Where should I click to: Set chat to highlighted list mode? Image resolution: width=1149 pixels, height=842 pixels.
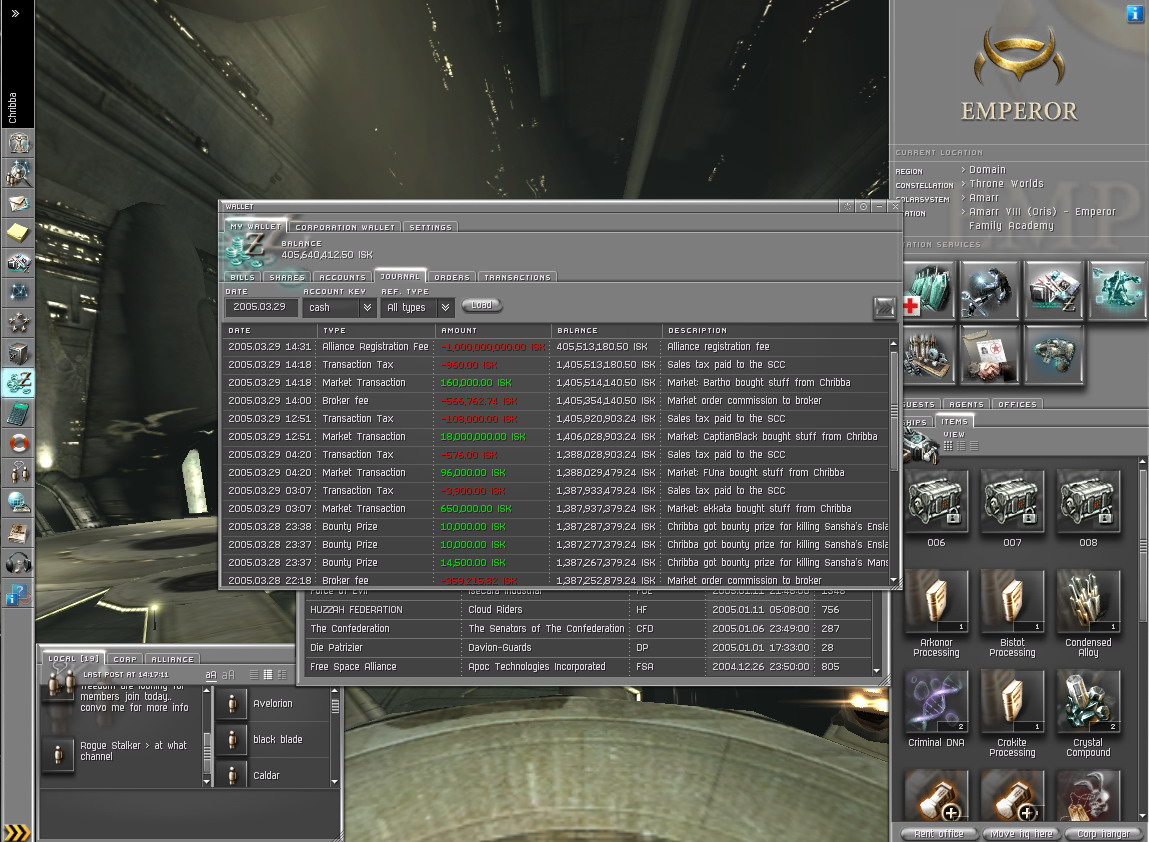(x=267, y=675)
